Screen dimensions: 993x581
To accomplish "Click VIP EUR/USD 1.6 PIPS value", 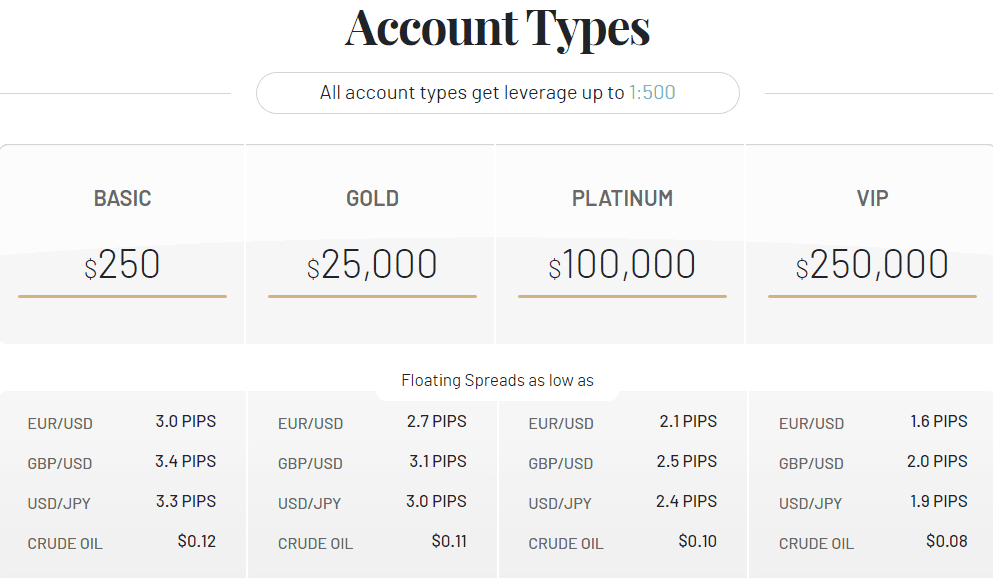I will click(x=939, y=421).
